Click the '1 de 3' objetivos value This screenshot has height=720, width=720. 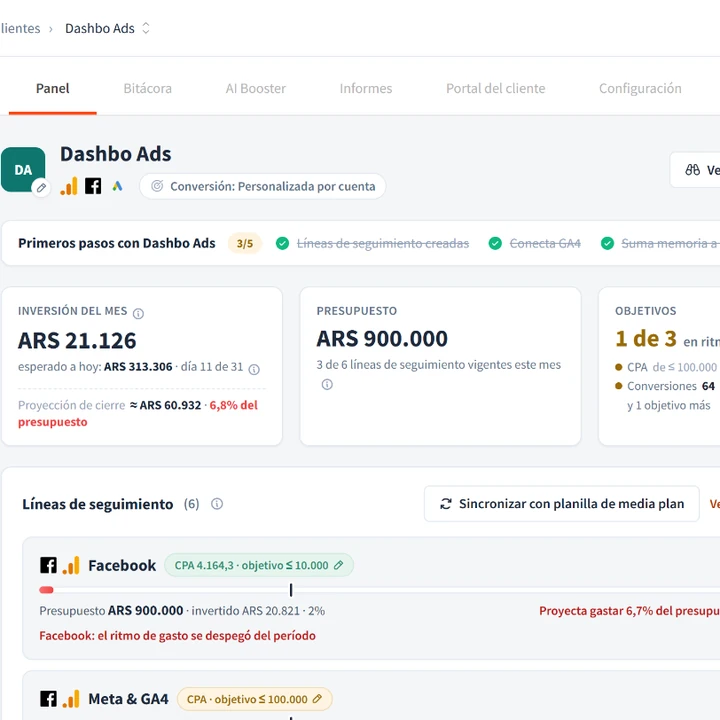click(x=646, y=339)
